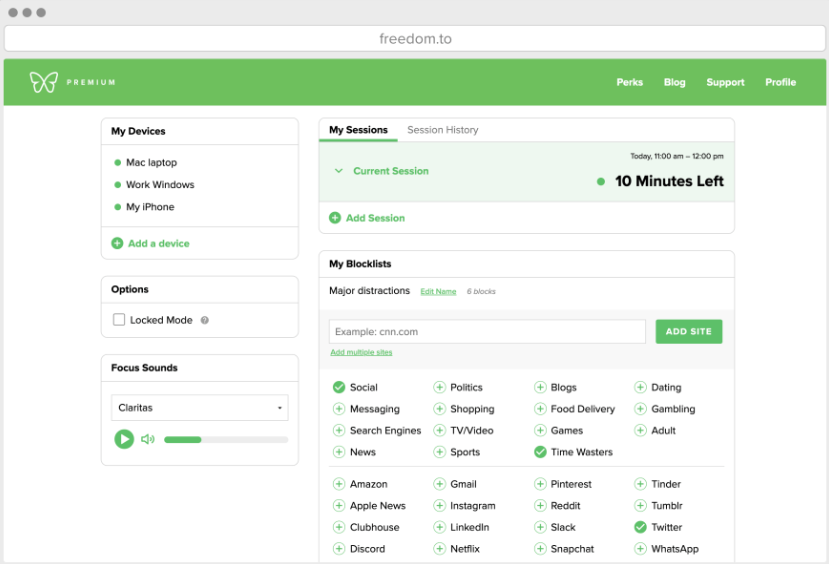The height and width of the screenshot is (564, 829).
Task: Add the Dating category to blocklist
Action: click(640, 387)
